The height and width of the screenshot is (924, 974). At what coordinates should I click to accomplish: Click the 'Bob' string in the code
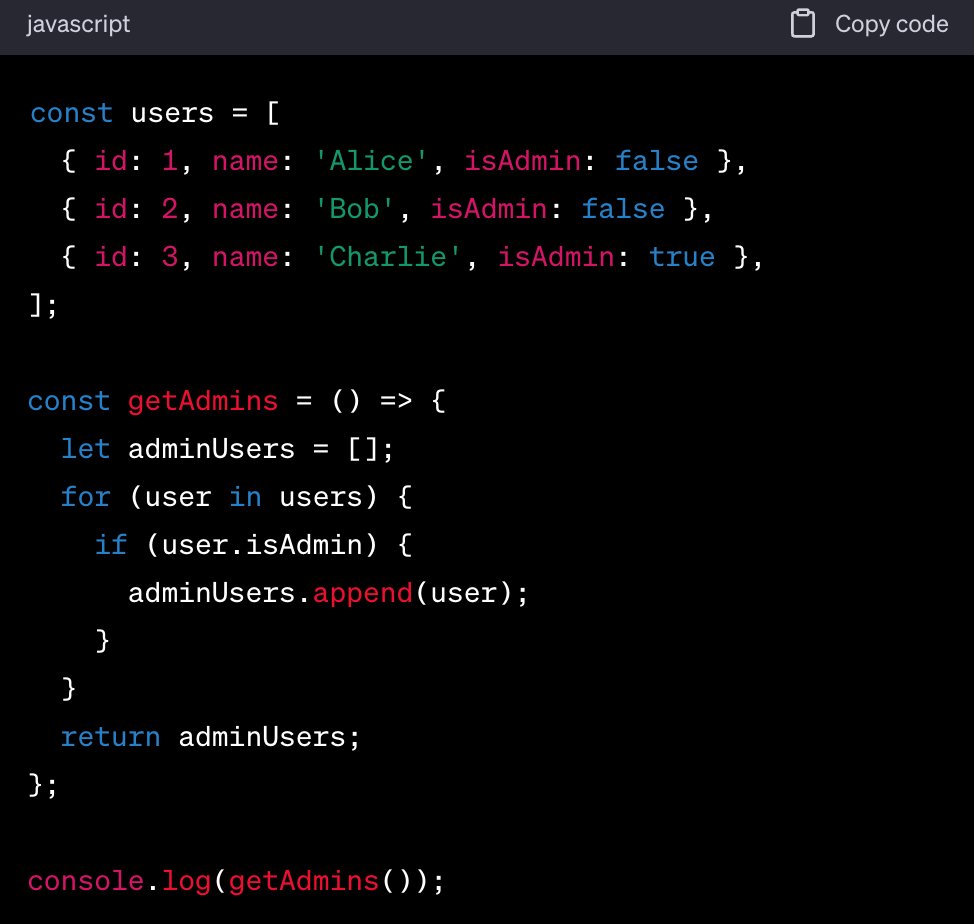click(x=354, y=209)
